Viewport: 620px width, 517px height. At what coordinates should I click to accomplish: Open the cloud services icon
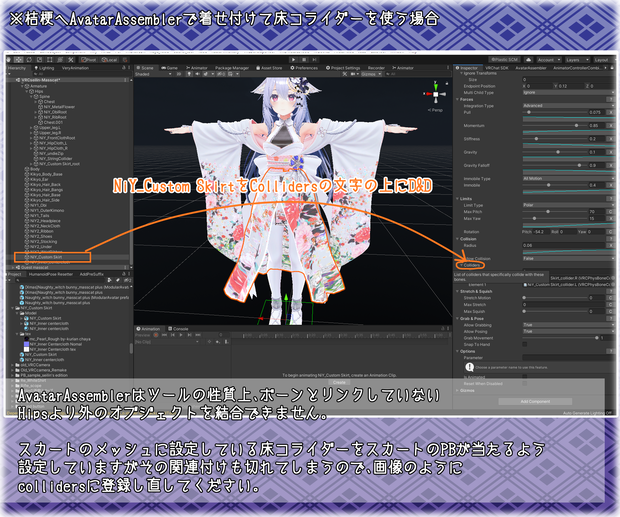coord(528,60)
